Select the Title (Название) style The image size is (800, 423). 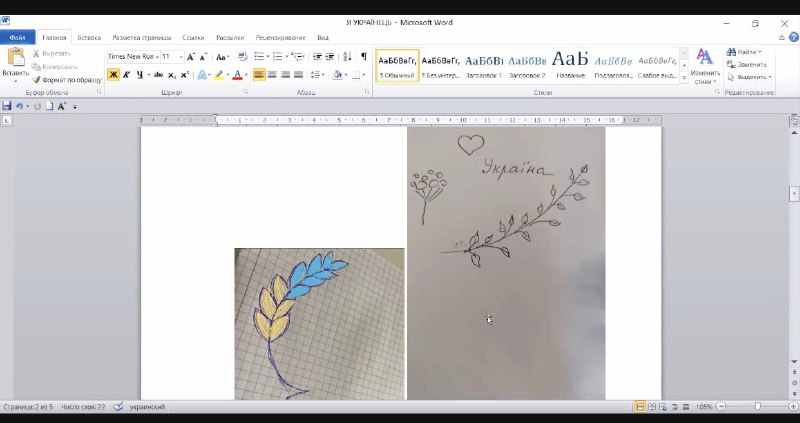(x=570, y=65)
